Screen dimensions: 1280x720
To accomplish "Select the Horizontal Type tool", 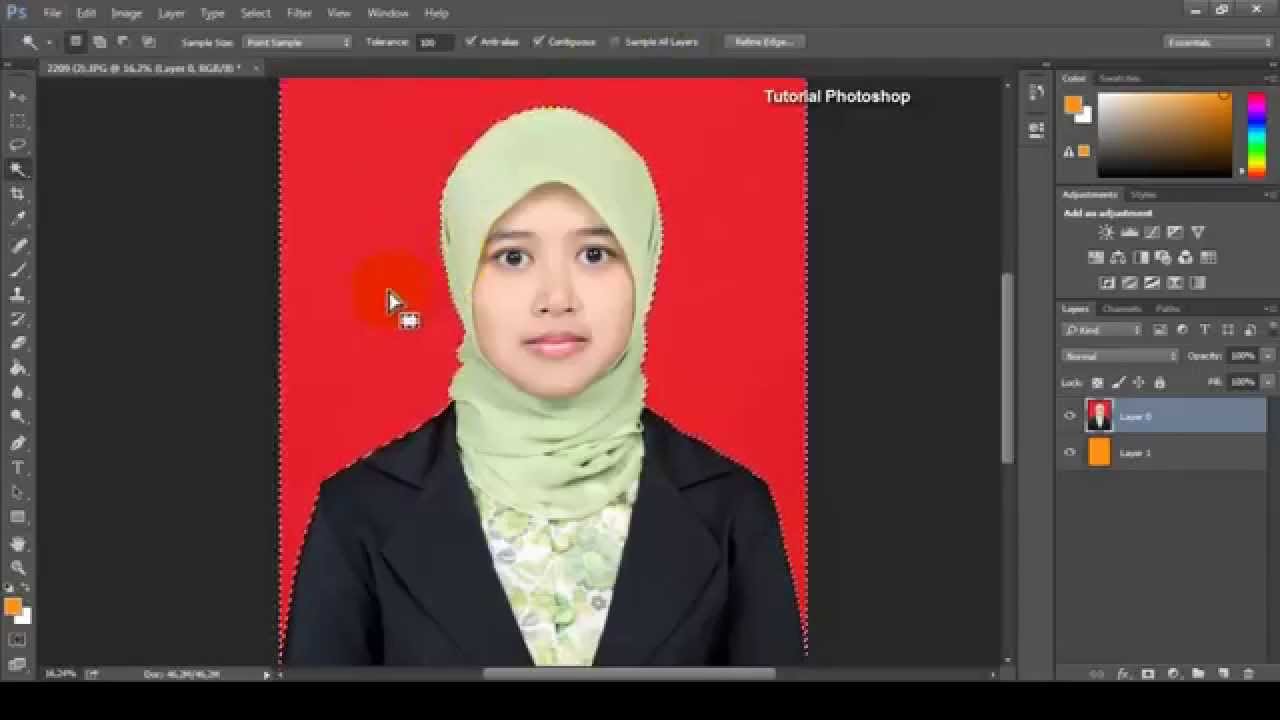I will [18, 468].
